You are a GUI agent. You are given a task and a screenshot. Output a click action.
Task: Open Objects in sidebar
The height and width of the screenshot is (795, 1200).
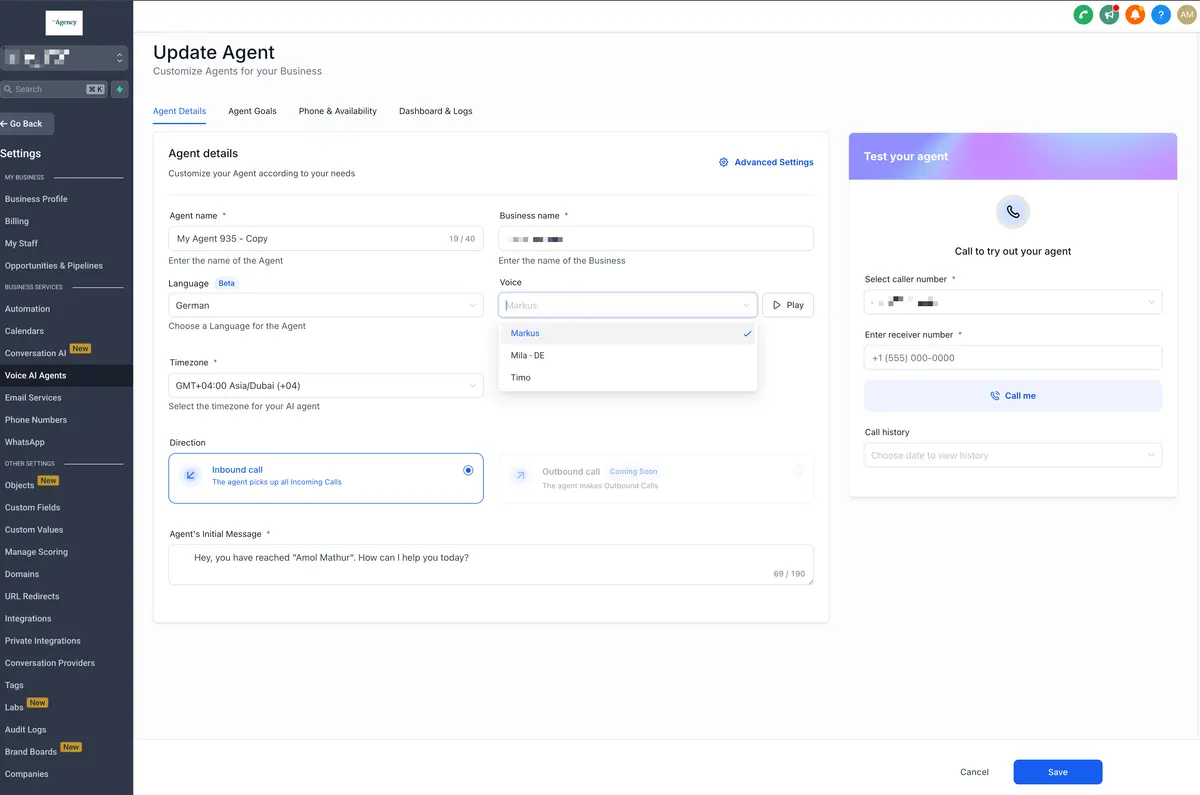tap(20, 485)
